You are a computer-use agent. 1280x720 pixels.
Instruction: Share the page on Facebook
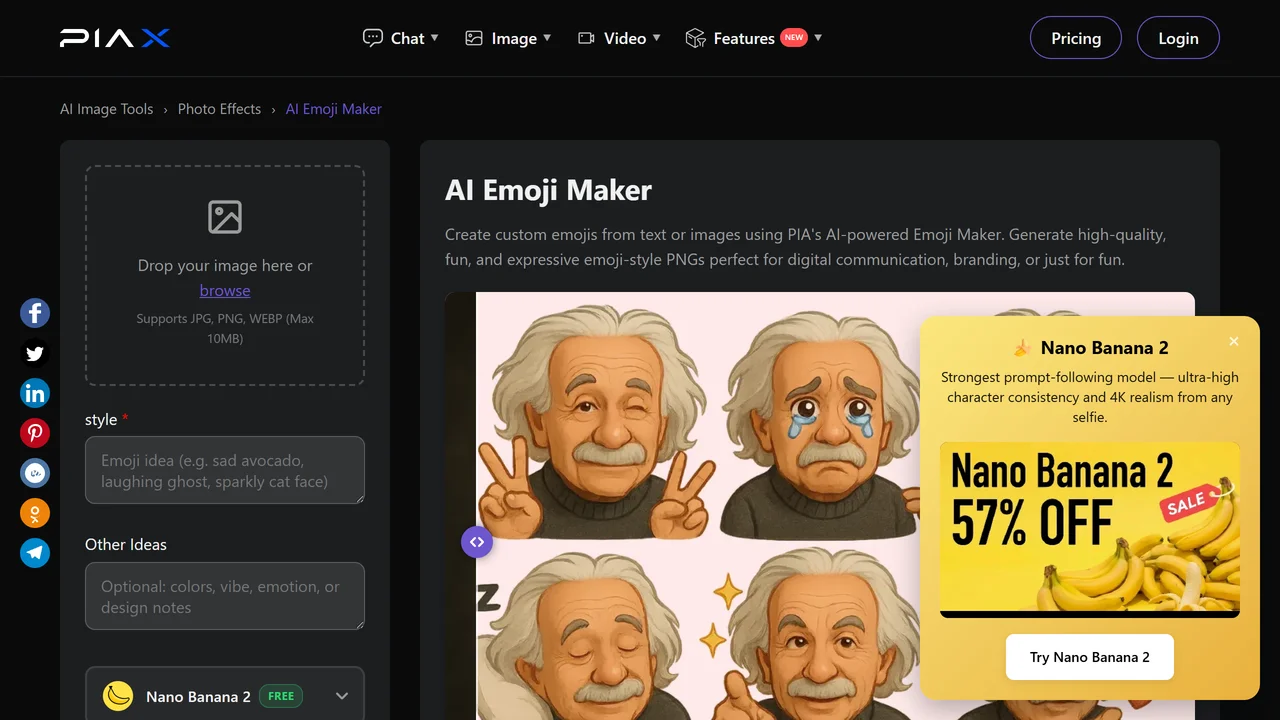point(35,313)
